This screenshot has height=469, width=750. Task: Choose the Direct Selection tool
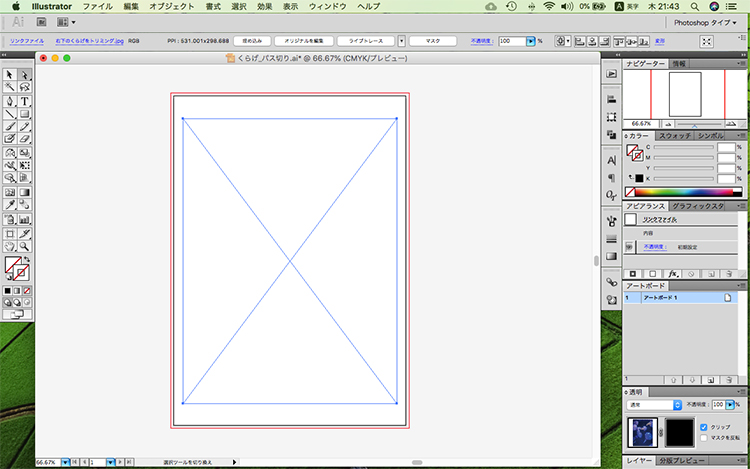pyautogui.click(x=24, y=75)
